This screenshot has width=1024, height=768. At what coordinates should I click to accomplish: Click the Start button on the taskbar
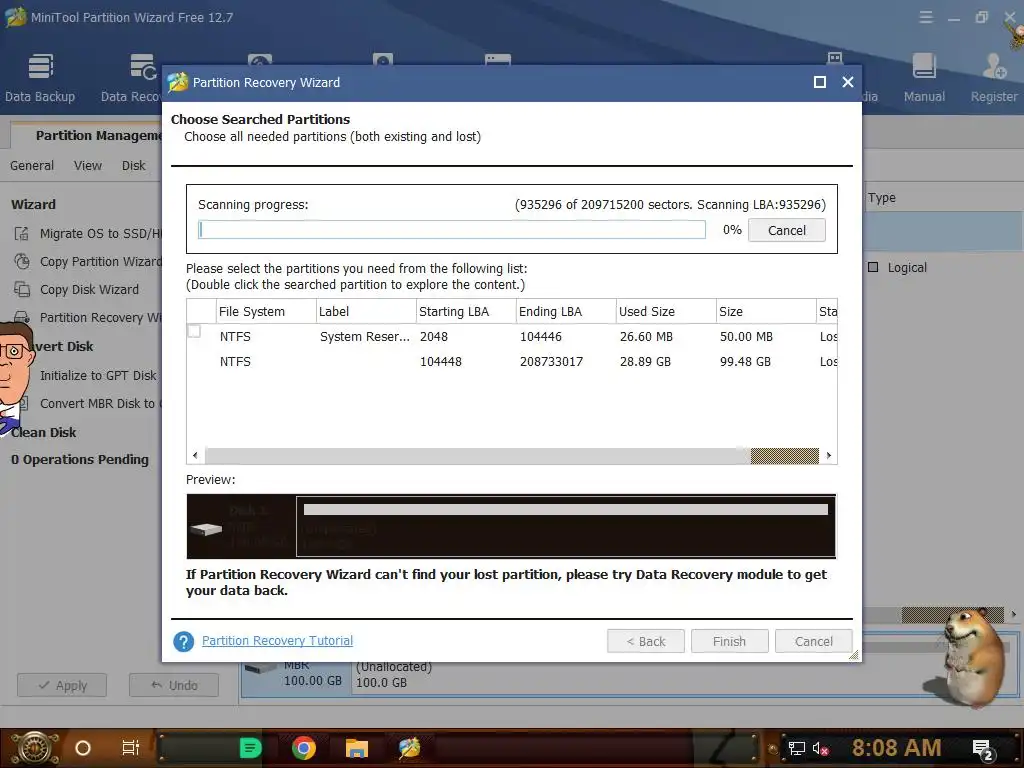34,748
